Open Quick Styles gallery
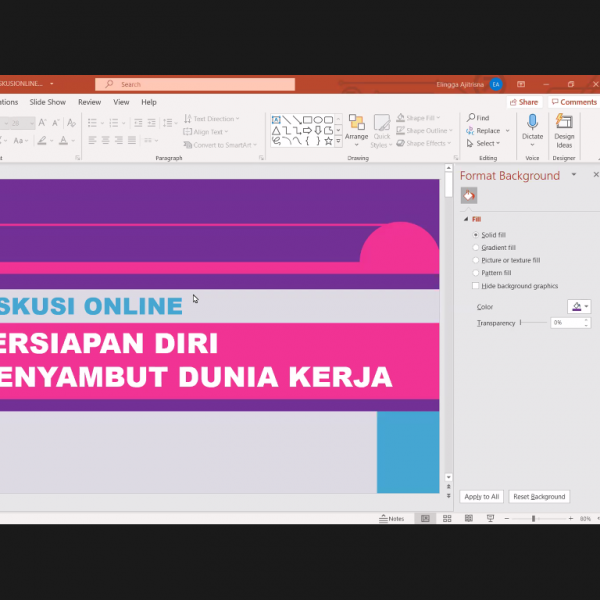Image resolution: width=600 pixels, height=600 pixels. (382, 131)
